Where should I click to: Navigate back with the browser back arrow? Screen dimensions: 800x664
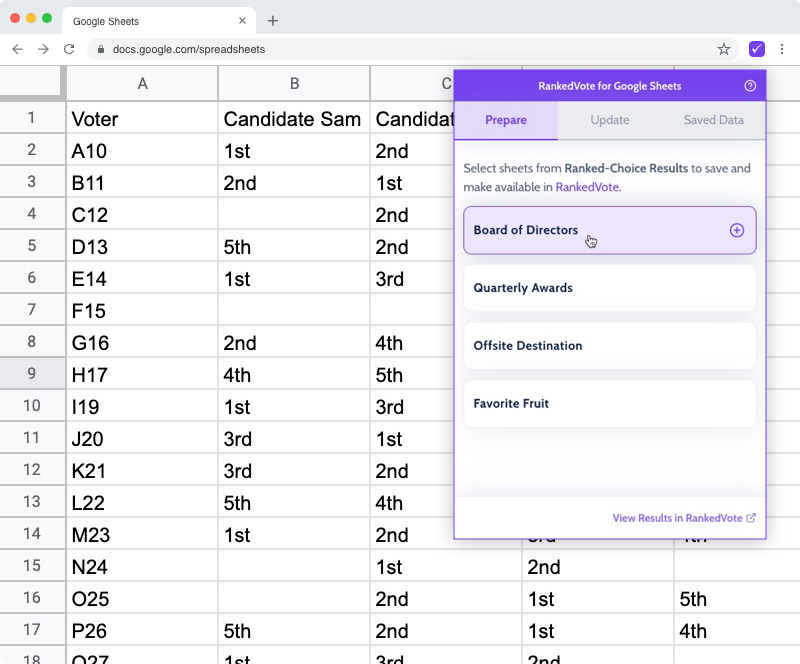(x=17, y=49)
